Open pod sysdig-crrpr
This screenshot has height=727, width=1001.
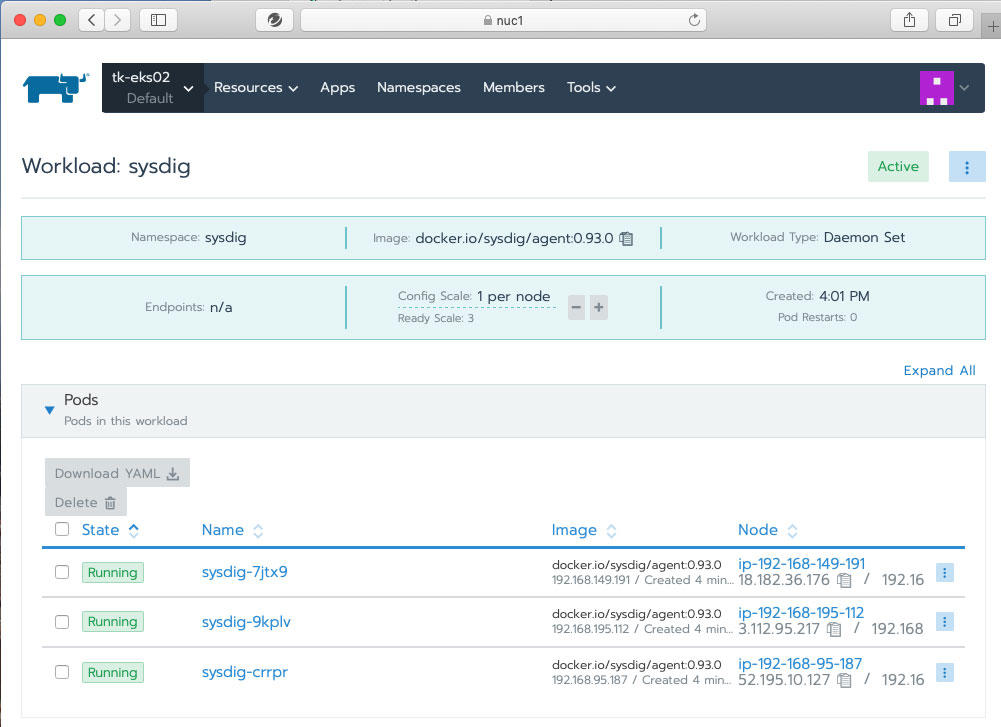tap(245, 672)
